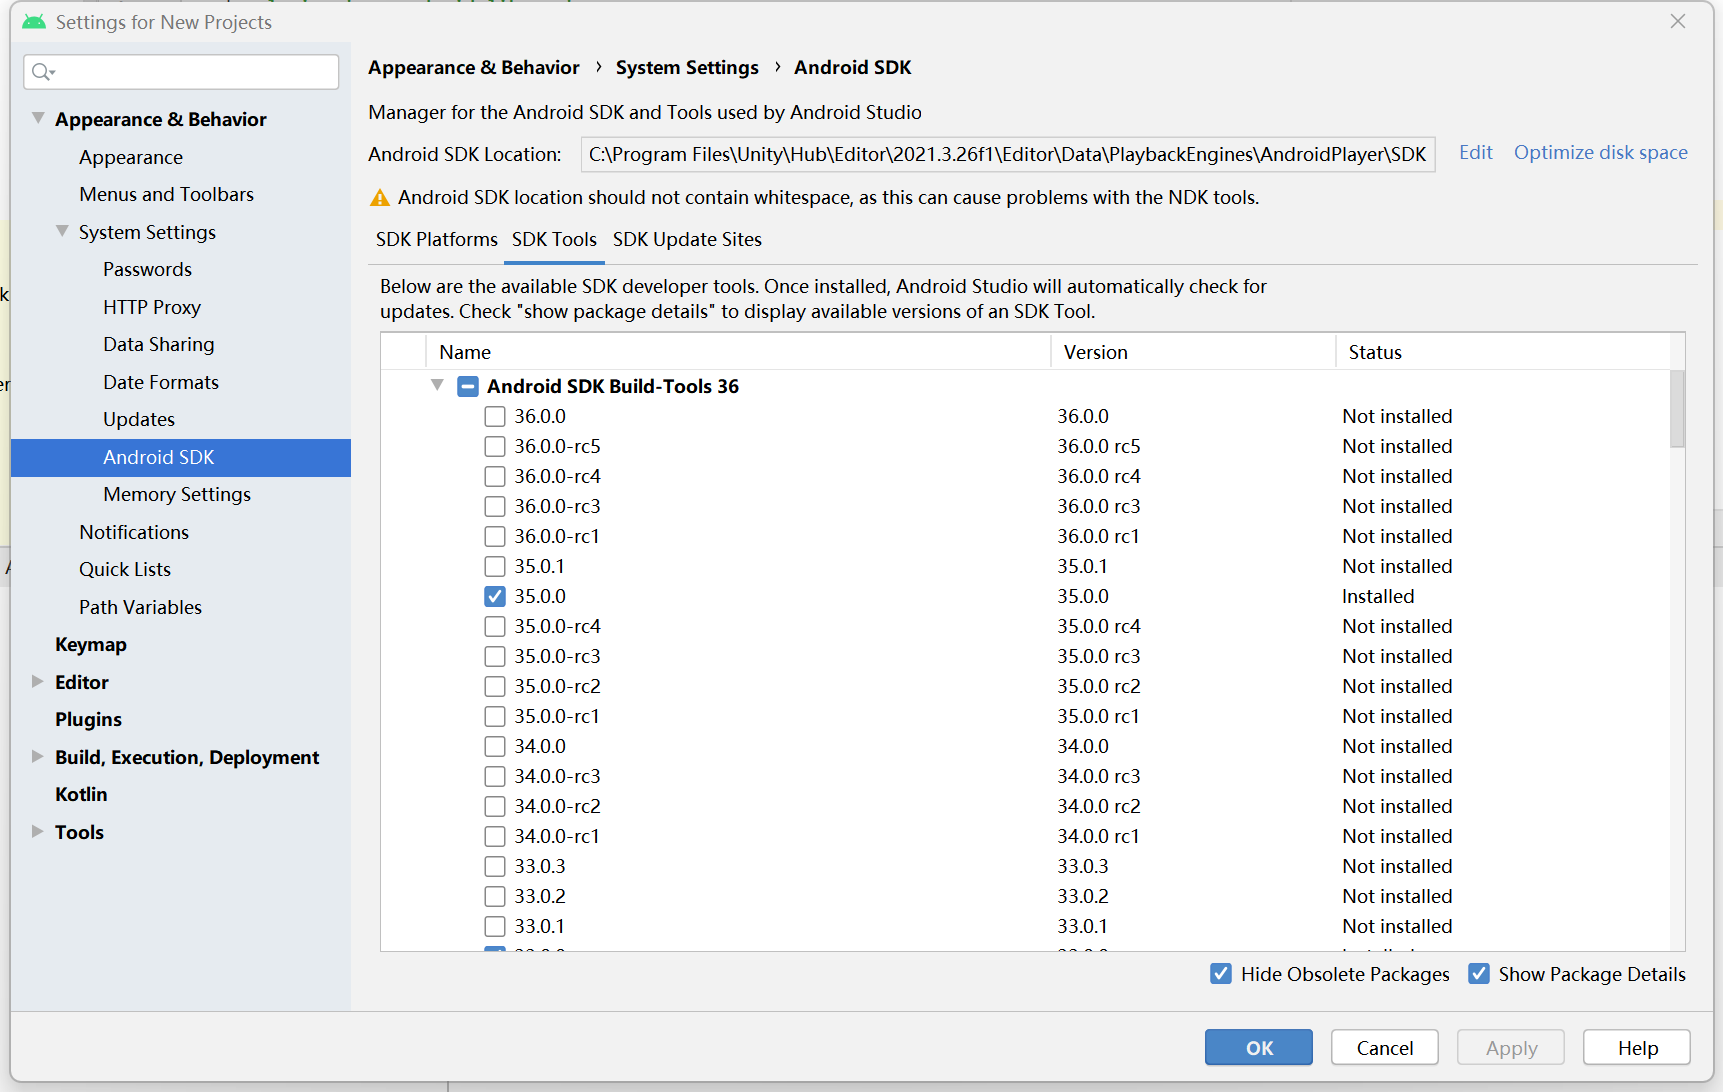
Task: Collapse the System Settings tree node
Action: (62, 231)
